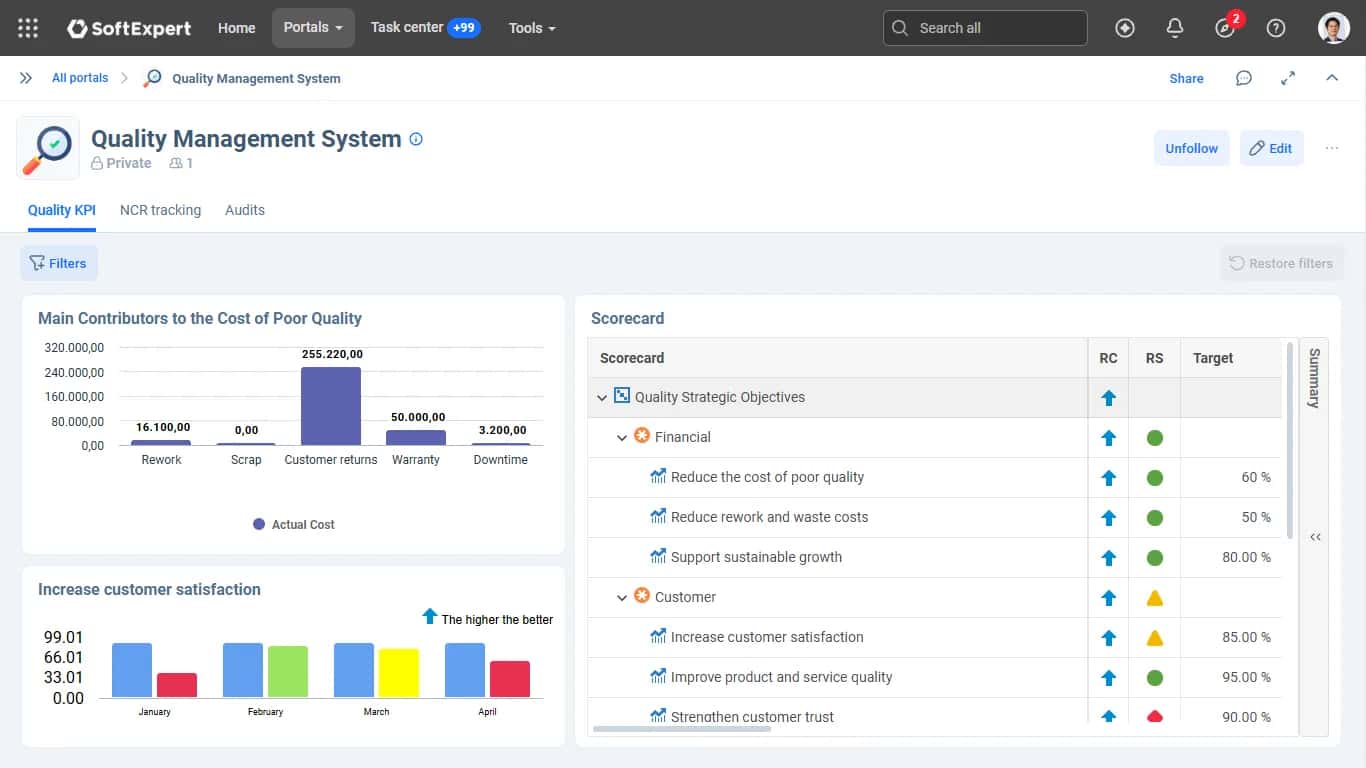
Task: Click the Edit portal button
Action: 1271,148
